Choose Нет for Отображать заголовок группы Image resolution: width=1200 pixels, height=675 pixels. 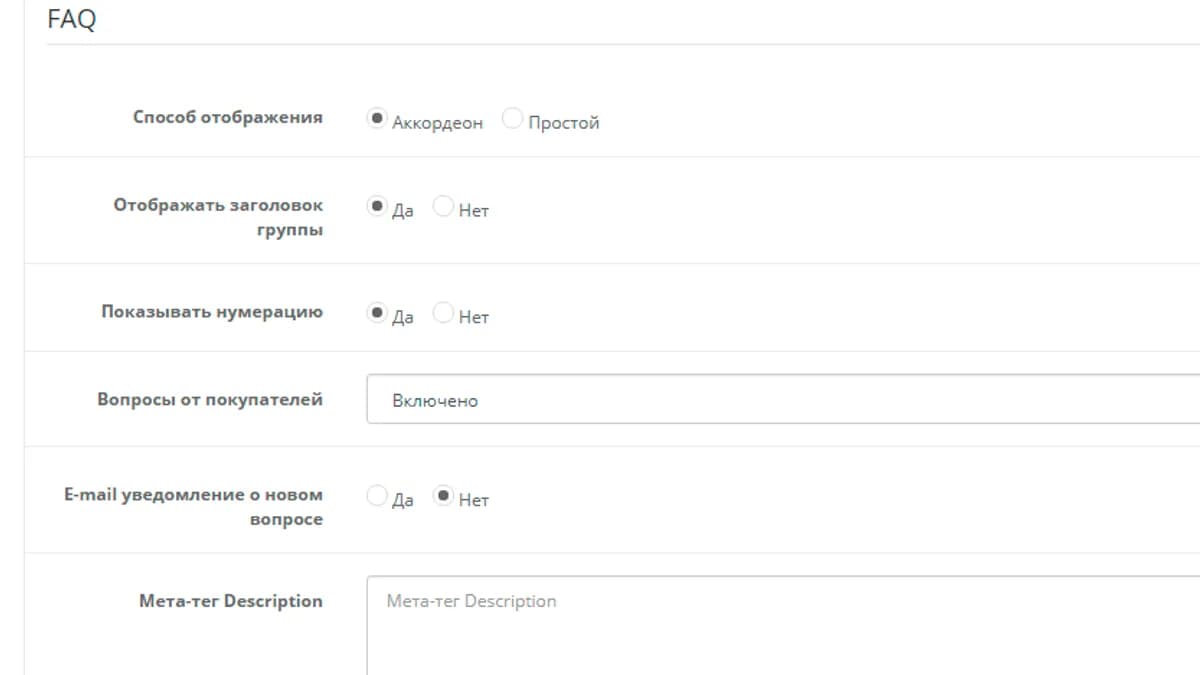pyautogui.click(x=443, y=206)
